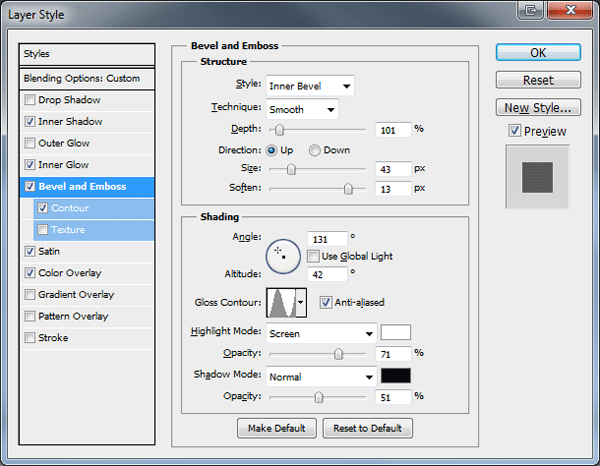
Task: Open the Style dropdown showing Inner Bevel
Action: pos(310,86)
